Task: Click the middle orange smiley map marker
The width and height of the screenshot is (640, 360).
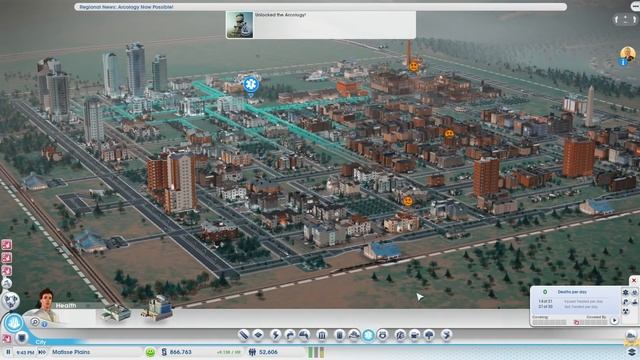Action: tap(449, 133)
